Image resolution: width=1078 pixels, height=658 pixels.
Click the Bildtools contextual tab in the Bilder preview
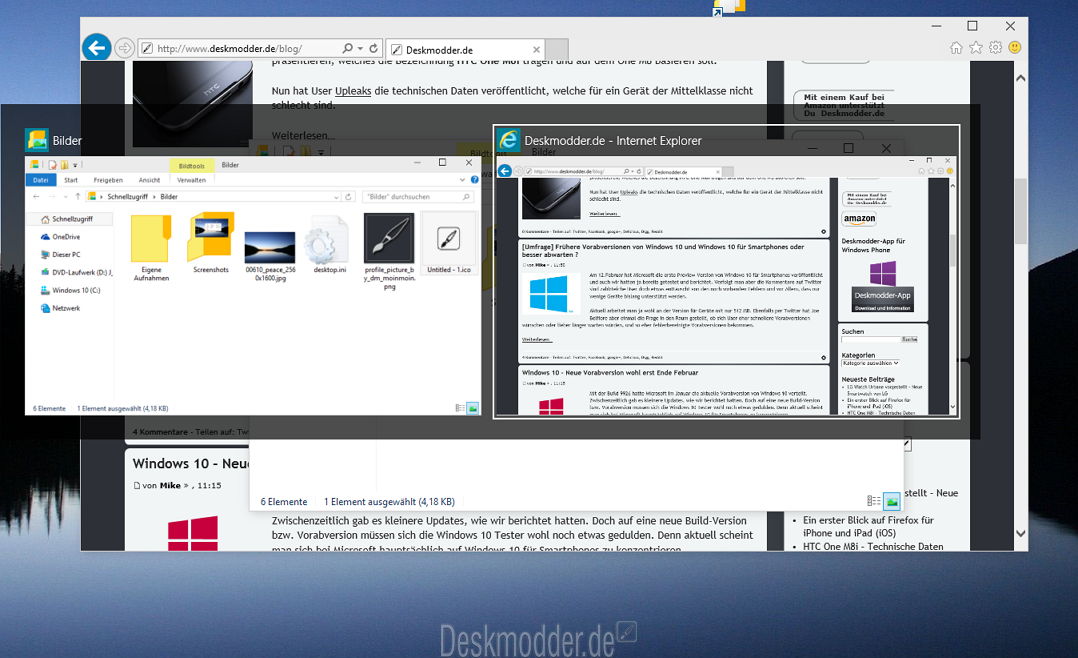[x=191, y=166]
